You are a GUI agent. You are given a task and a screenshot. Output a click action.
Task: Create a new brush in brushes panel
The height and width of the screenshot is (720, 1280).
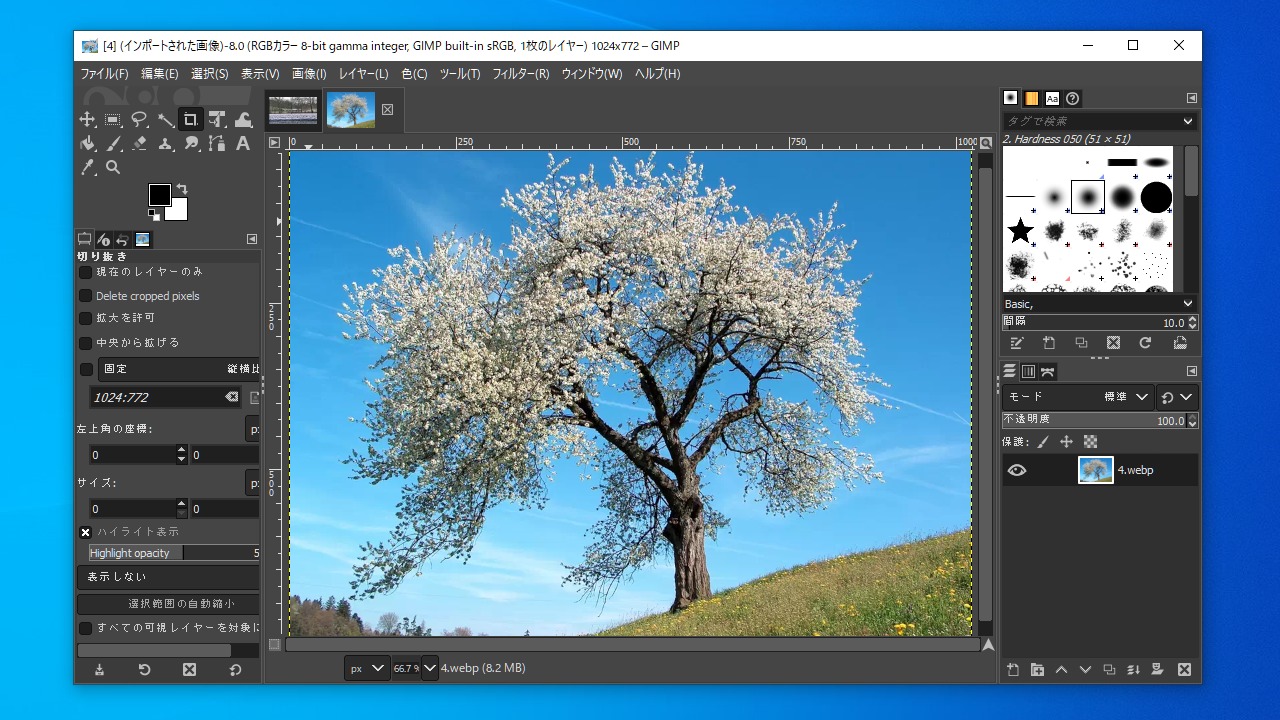point(1049,343)
